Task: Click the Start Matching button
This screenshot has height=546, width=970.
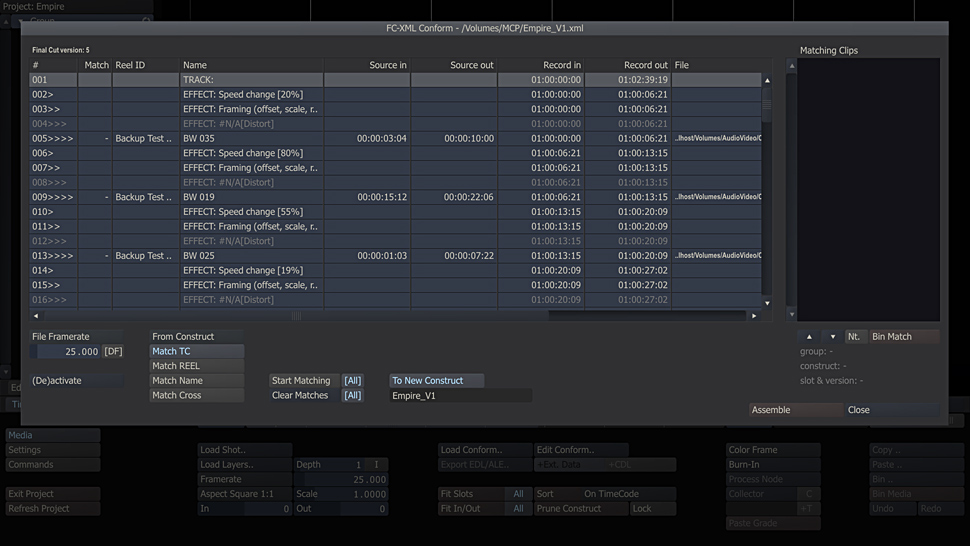Action: pos(301,381)
